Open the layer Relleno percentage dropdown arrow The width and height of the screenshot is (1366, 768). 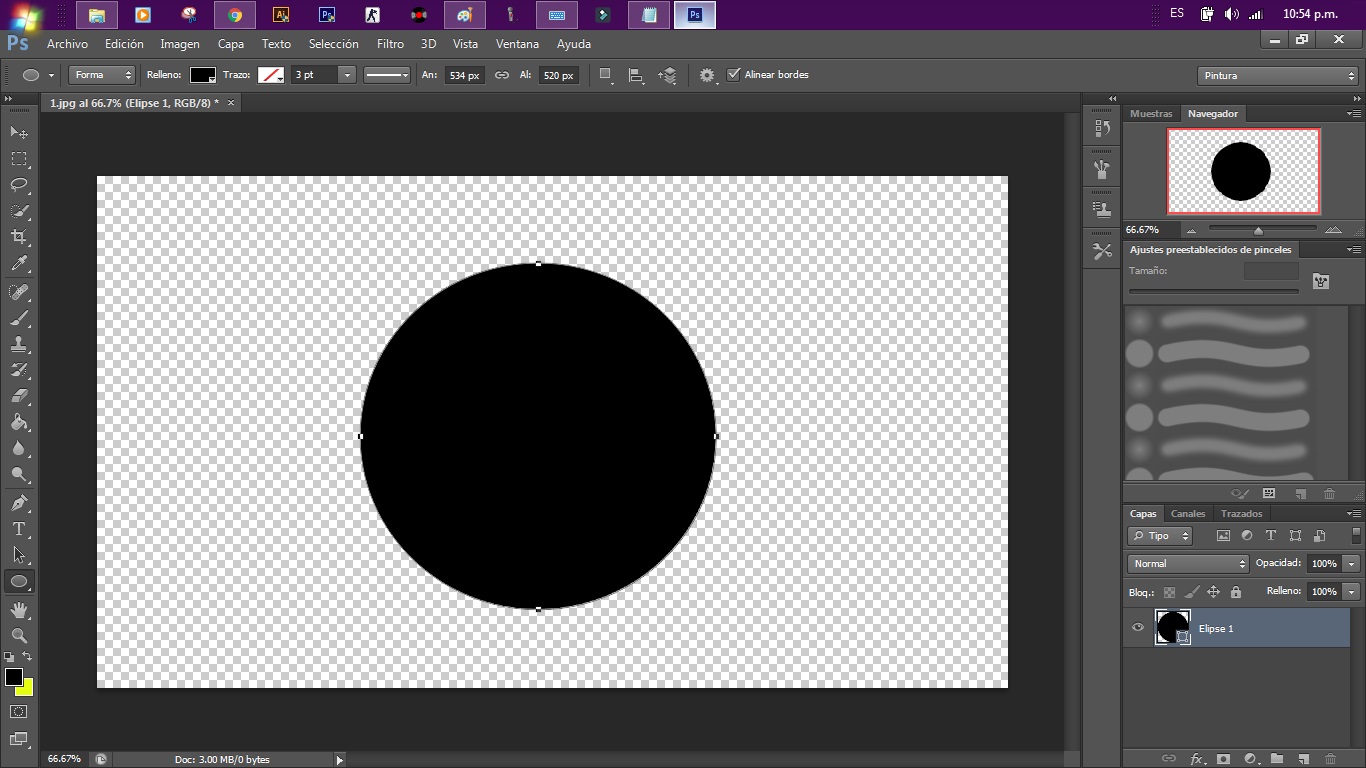point(1352,592)
